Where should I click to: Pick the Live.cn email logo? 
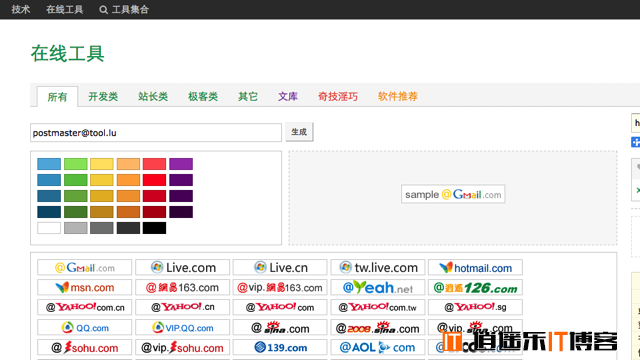(x=280, y=268)
